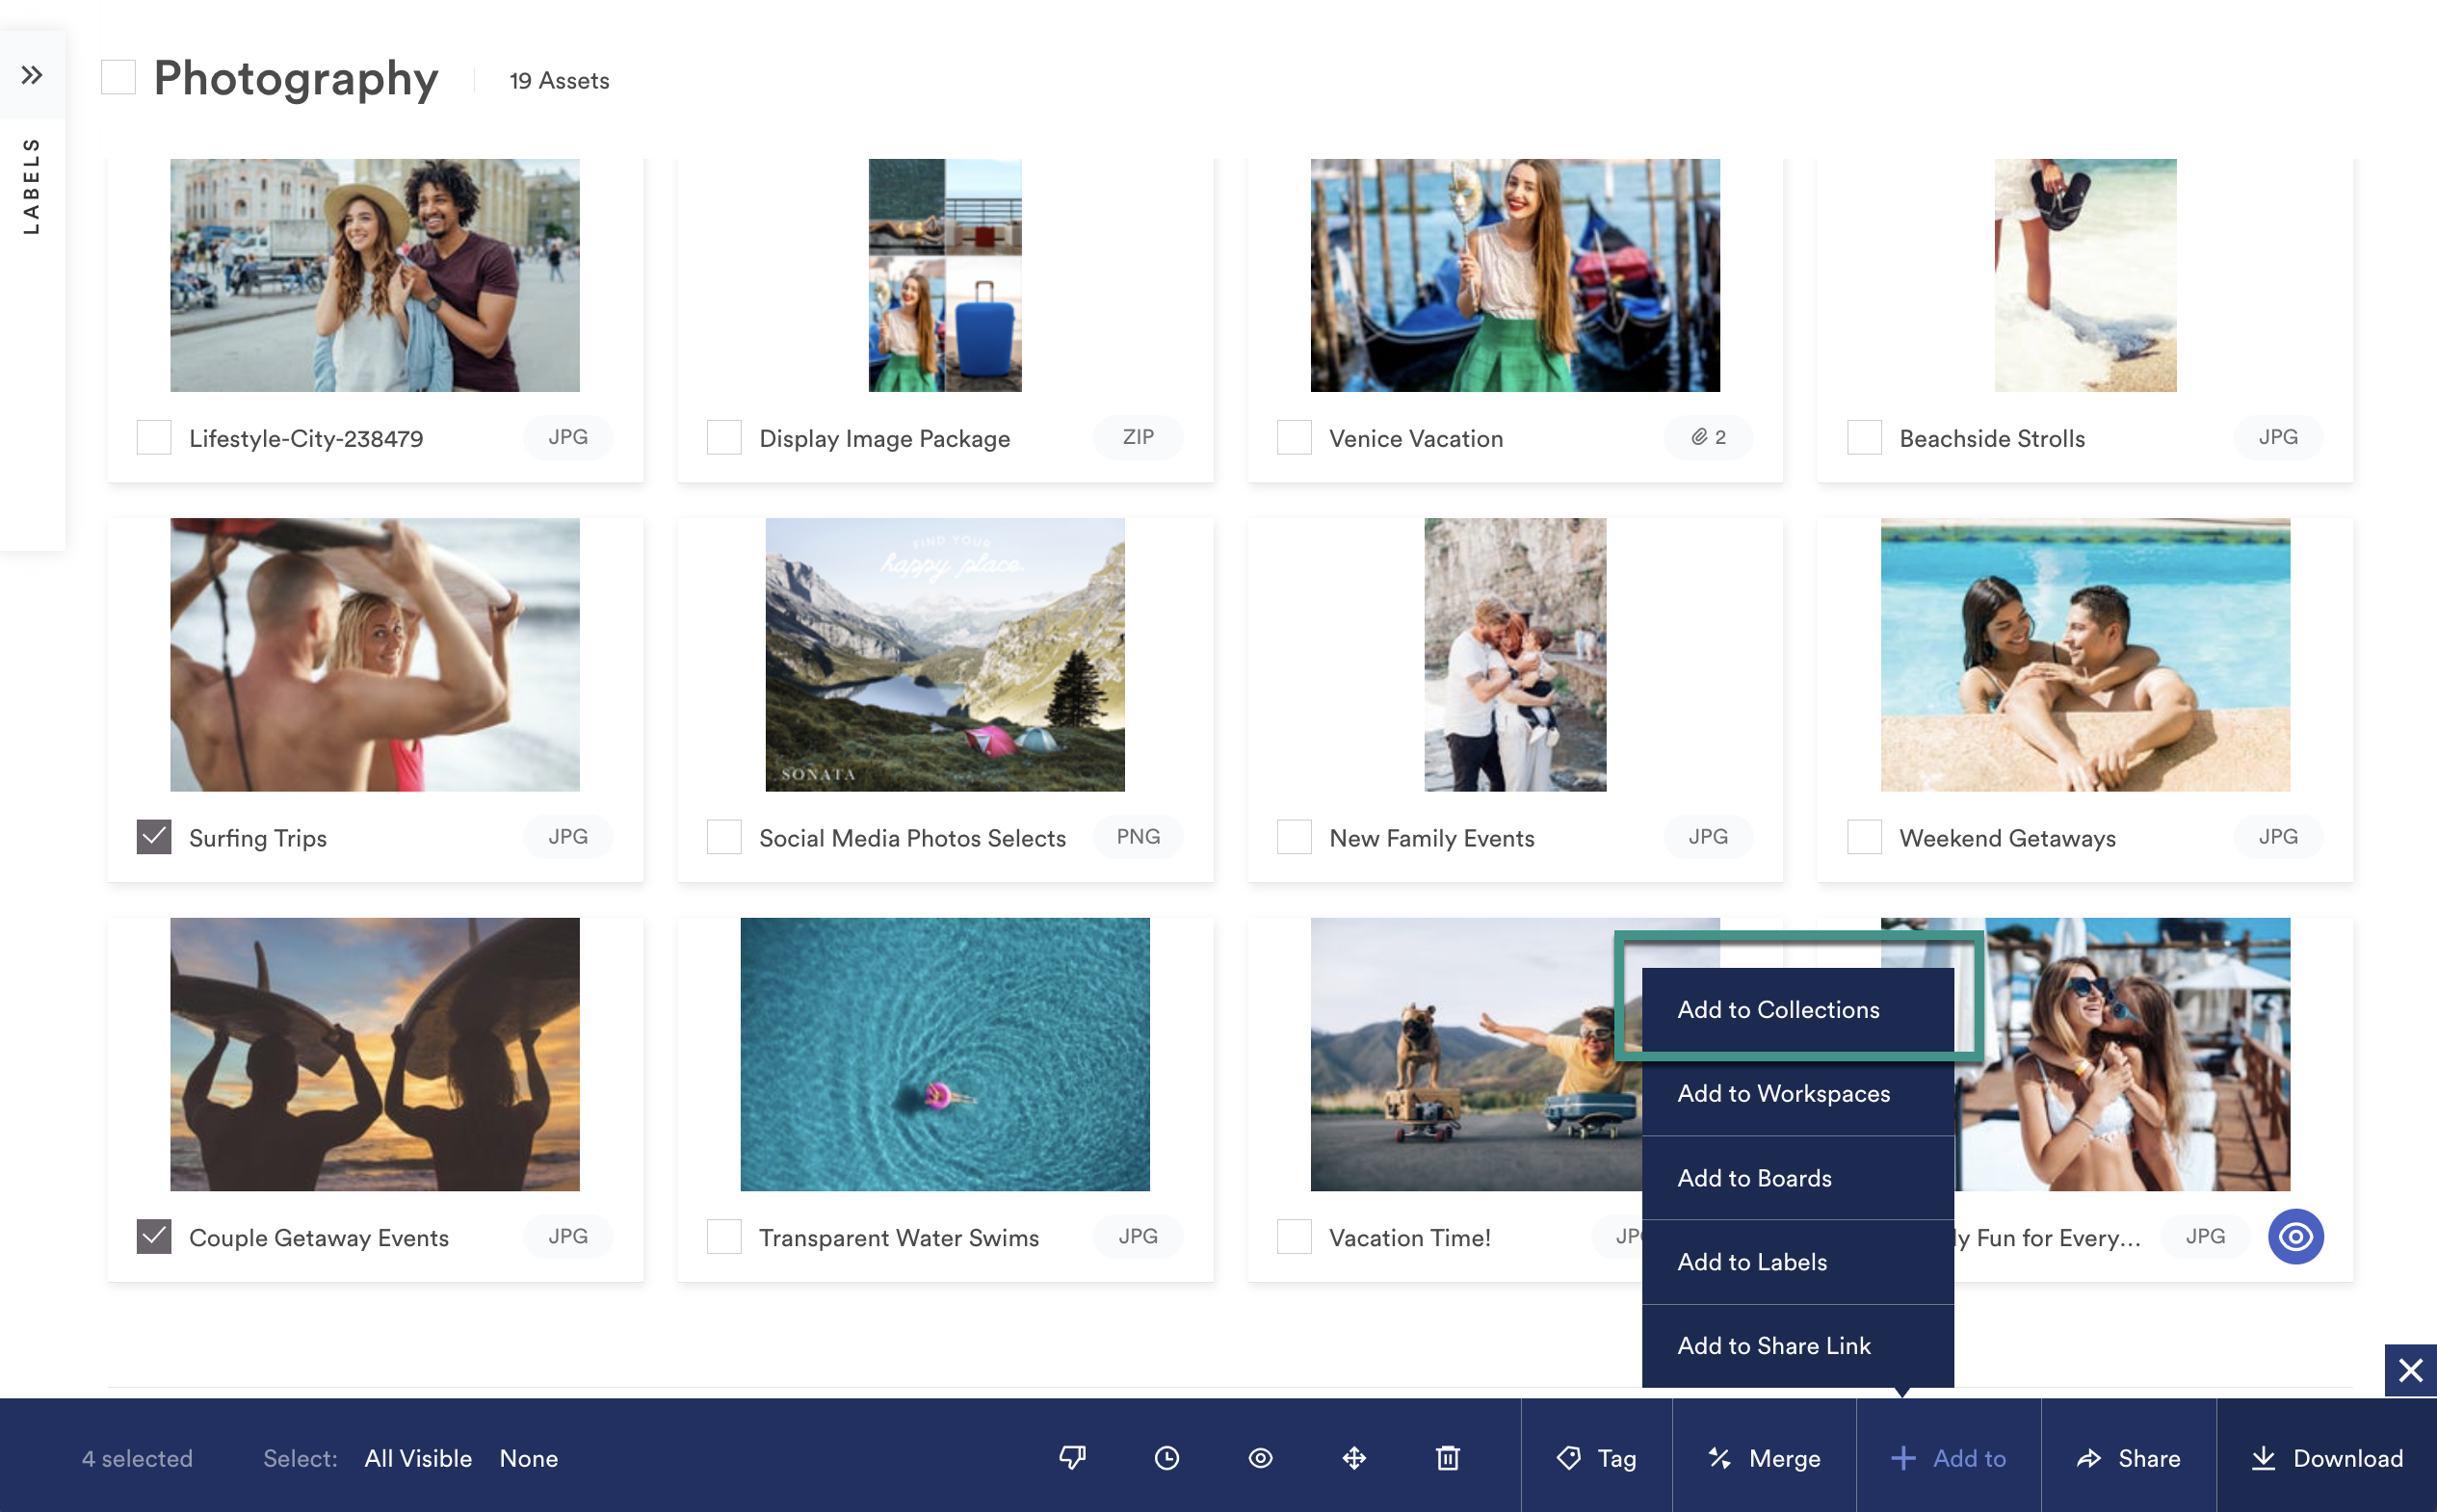Image resolution: width=2437 pixels, height=1512 pixels.
Task: Click the Venice Vacation attachments badge
Action: pyautogui.click(x=1708, y=437)
